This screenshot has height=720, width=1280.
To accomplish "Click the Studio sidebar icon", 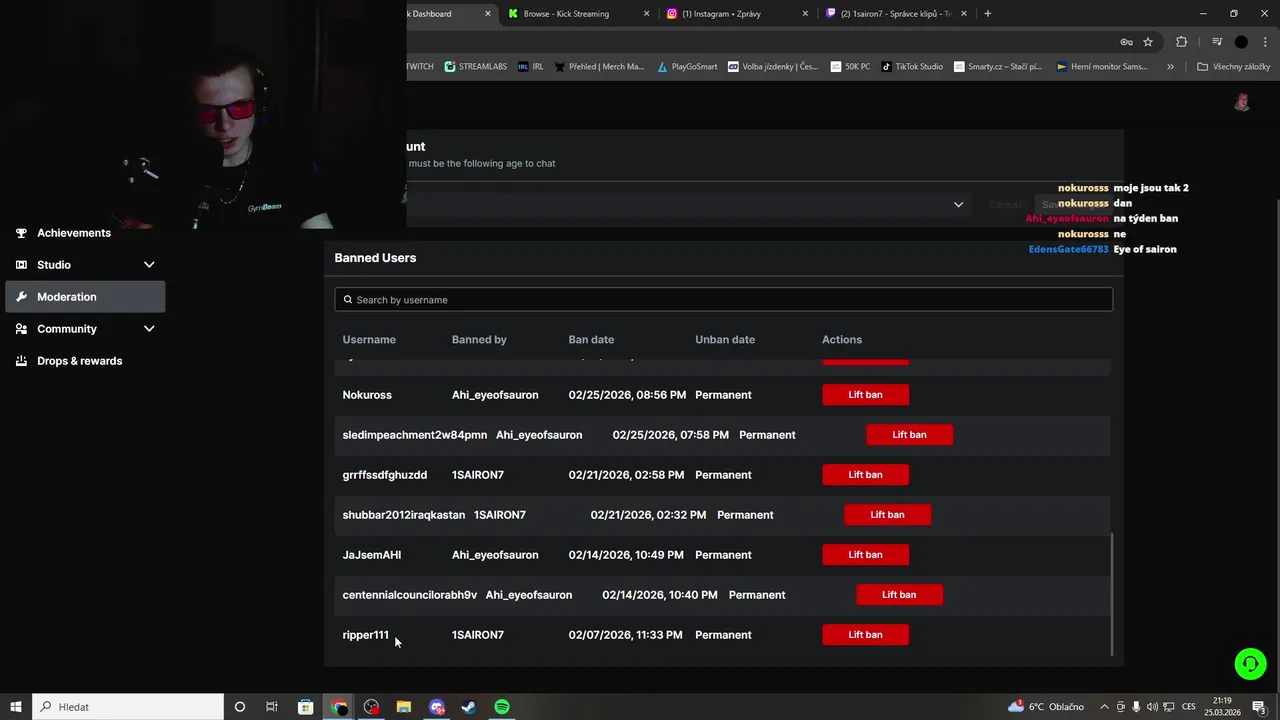I will 21,265.
